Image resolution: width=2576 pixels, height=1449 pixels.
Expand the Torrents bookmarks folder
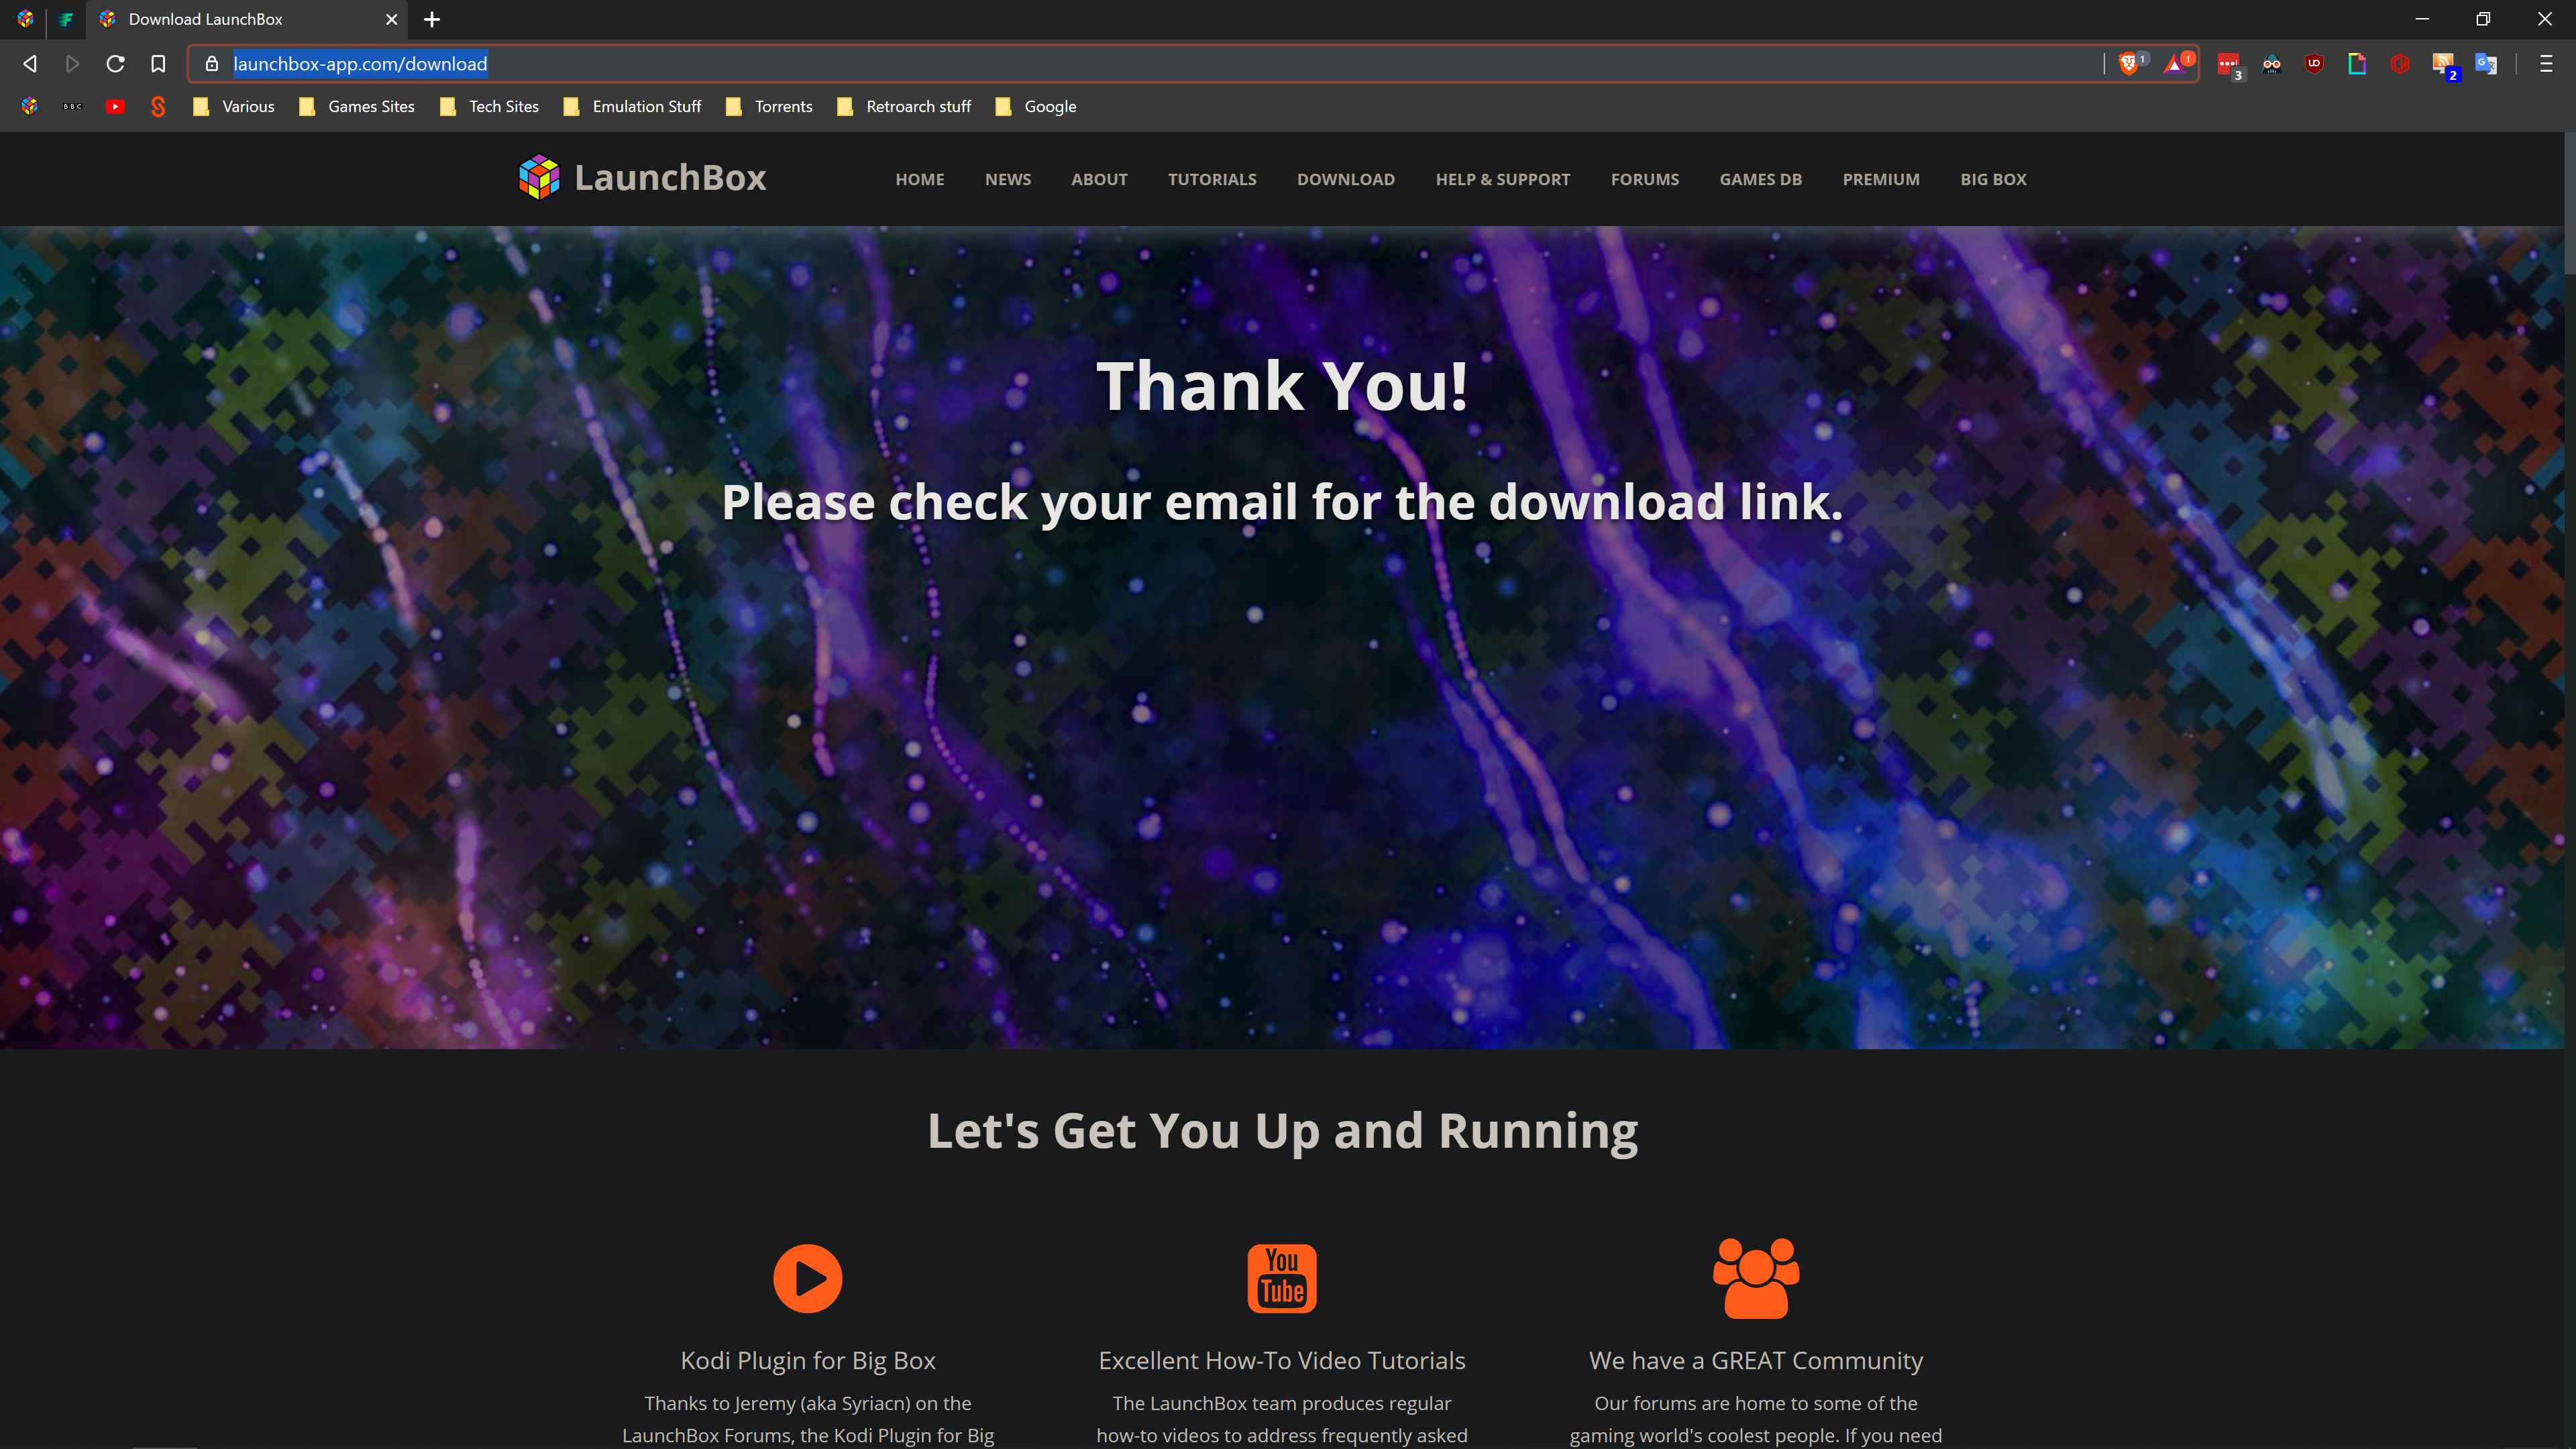tap(769, 106)
